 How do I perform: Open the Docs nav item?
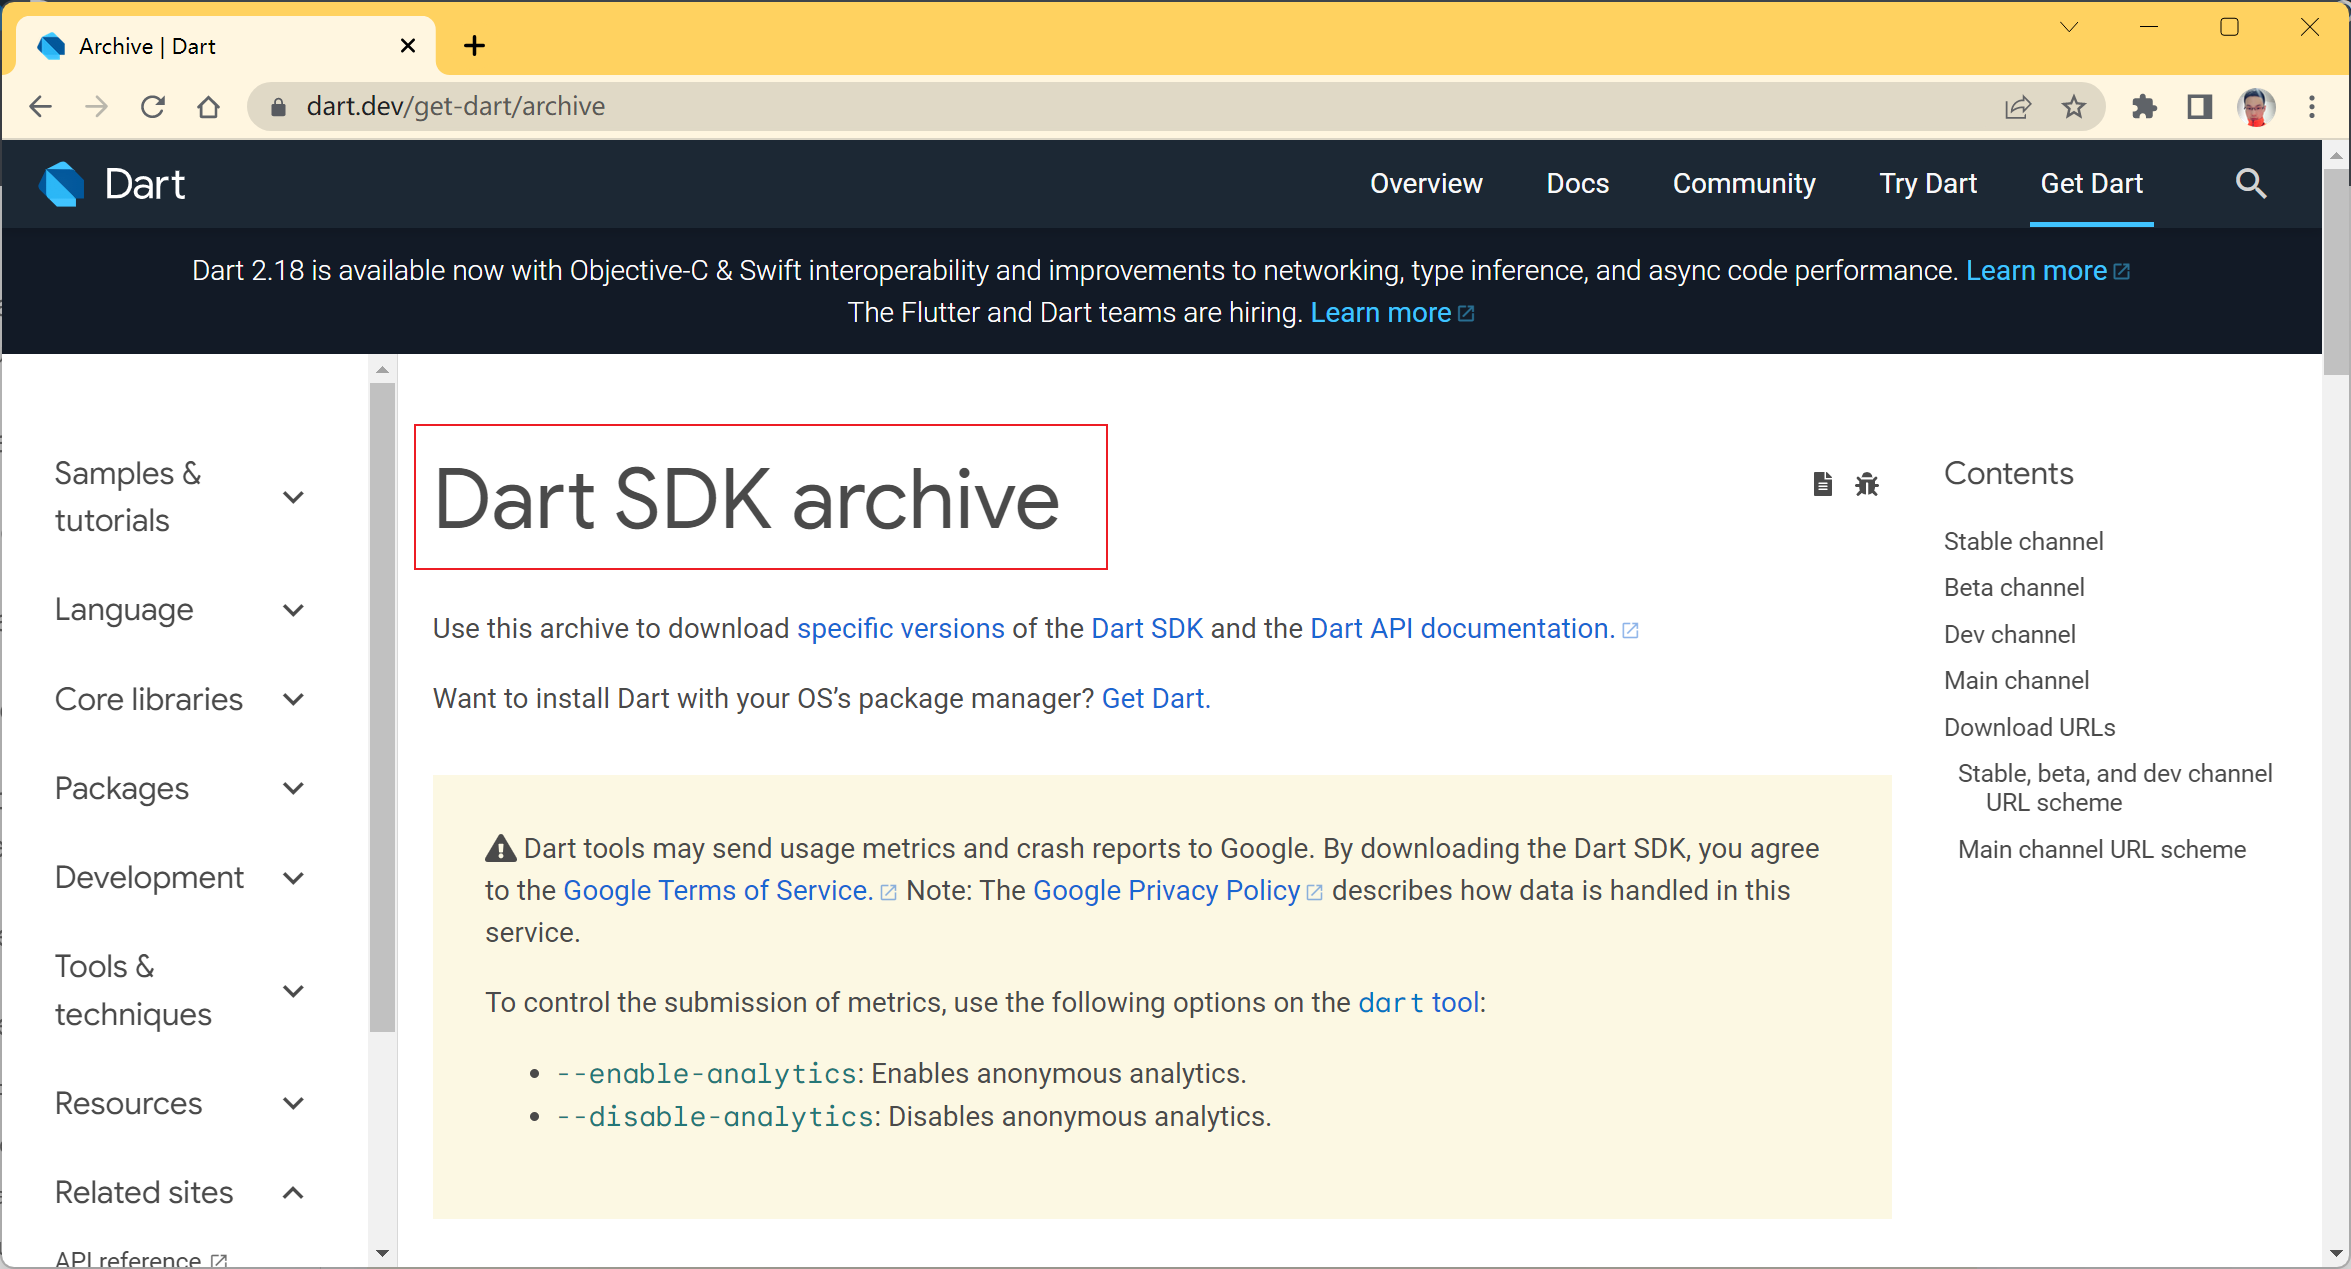[x=1577, y=184]
